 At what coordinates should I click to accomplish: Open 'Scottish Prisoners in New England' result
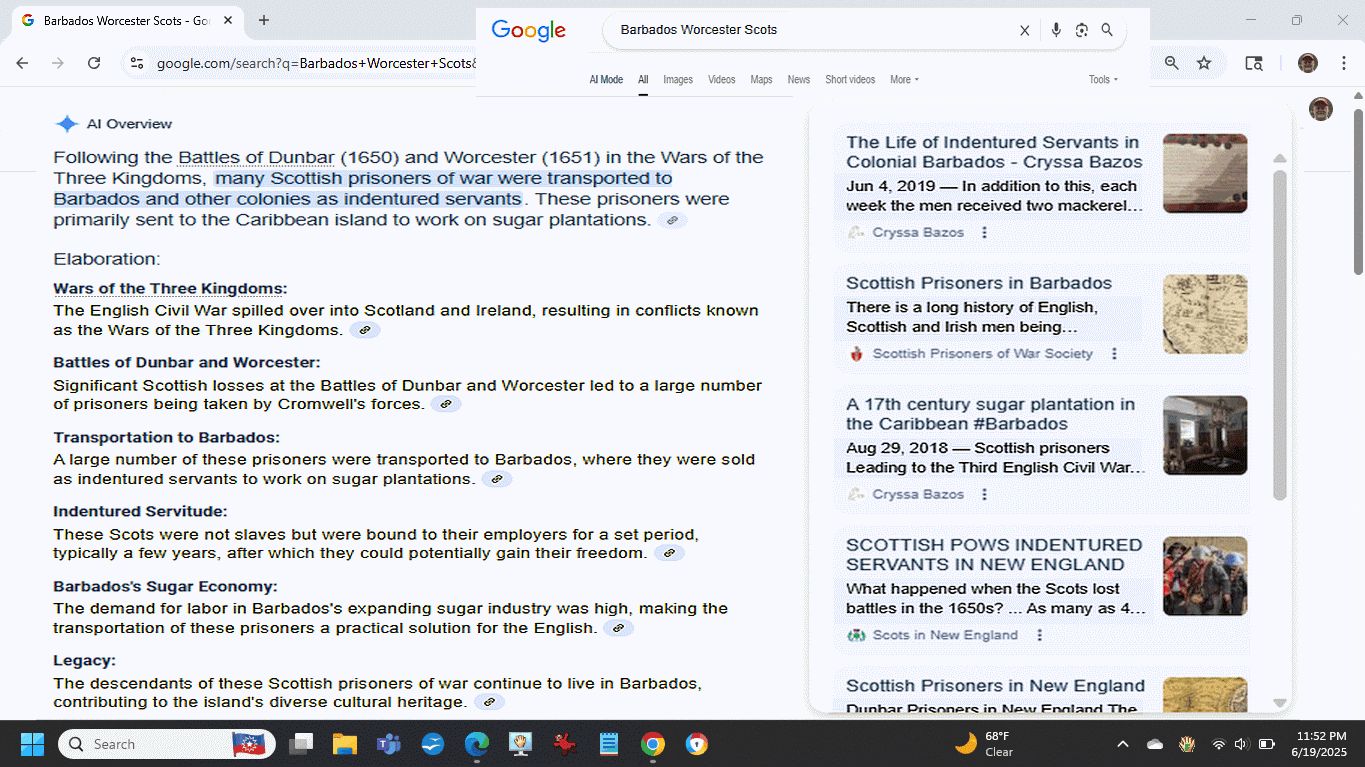995,686
